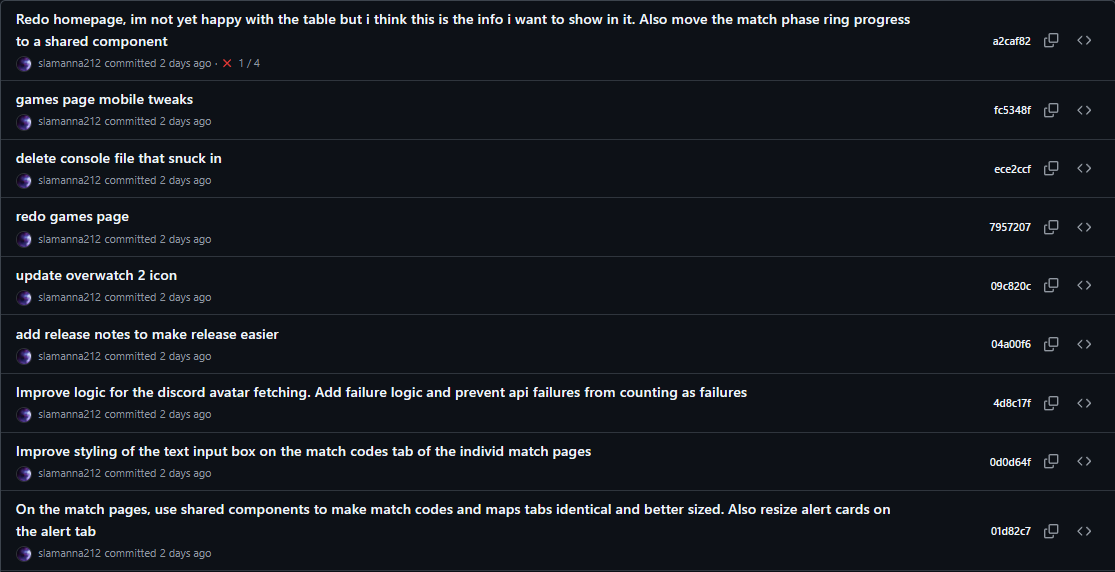Screen dimensions: 1115x572
Task: Copy full SHA for commit 04a00f6
Action: pyautogui.click(x=1051, y=344)
